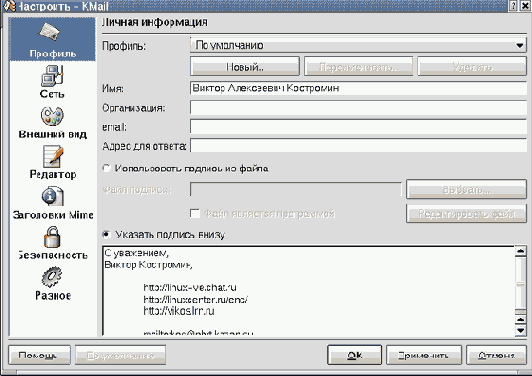Click the email input field
The width and height of the screenshot is (532, 376).
pos(358,127)
